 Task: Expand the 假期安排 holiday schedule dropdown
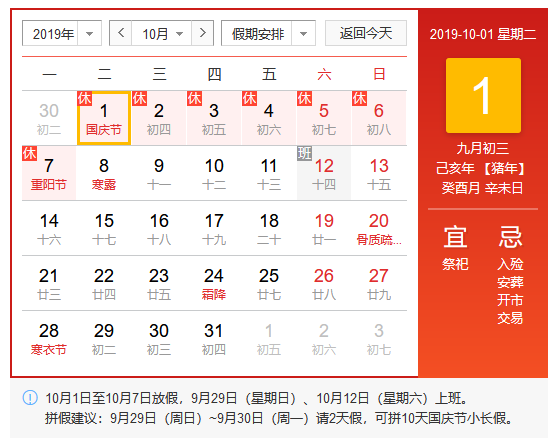(268, 33)
